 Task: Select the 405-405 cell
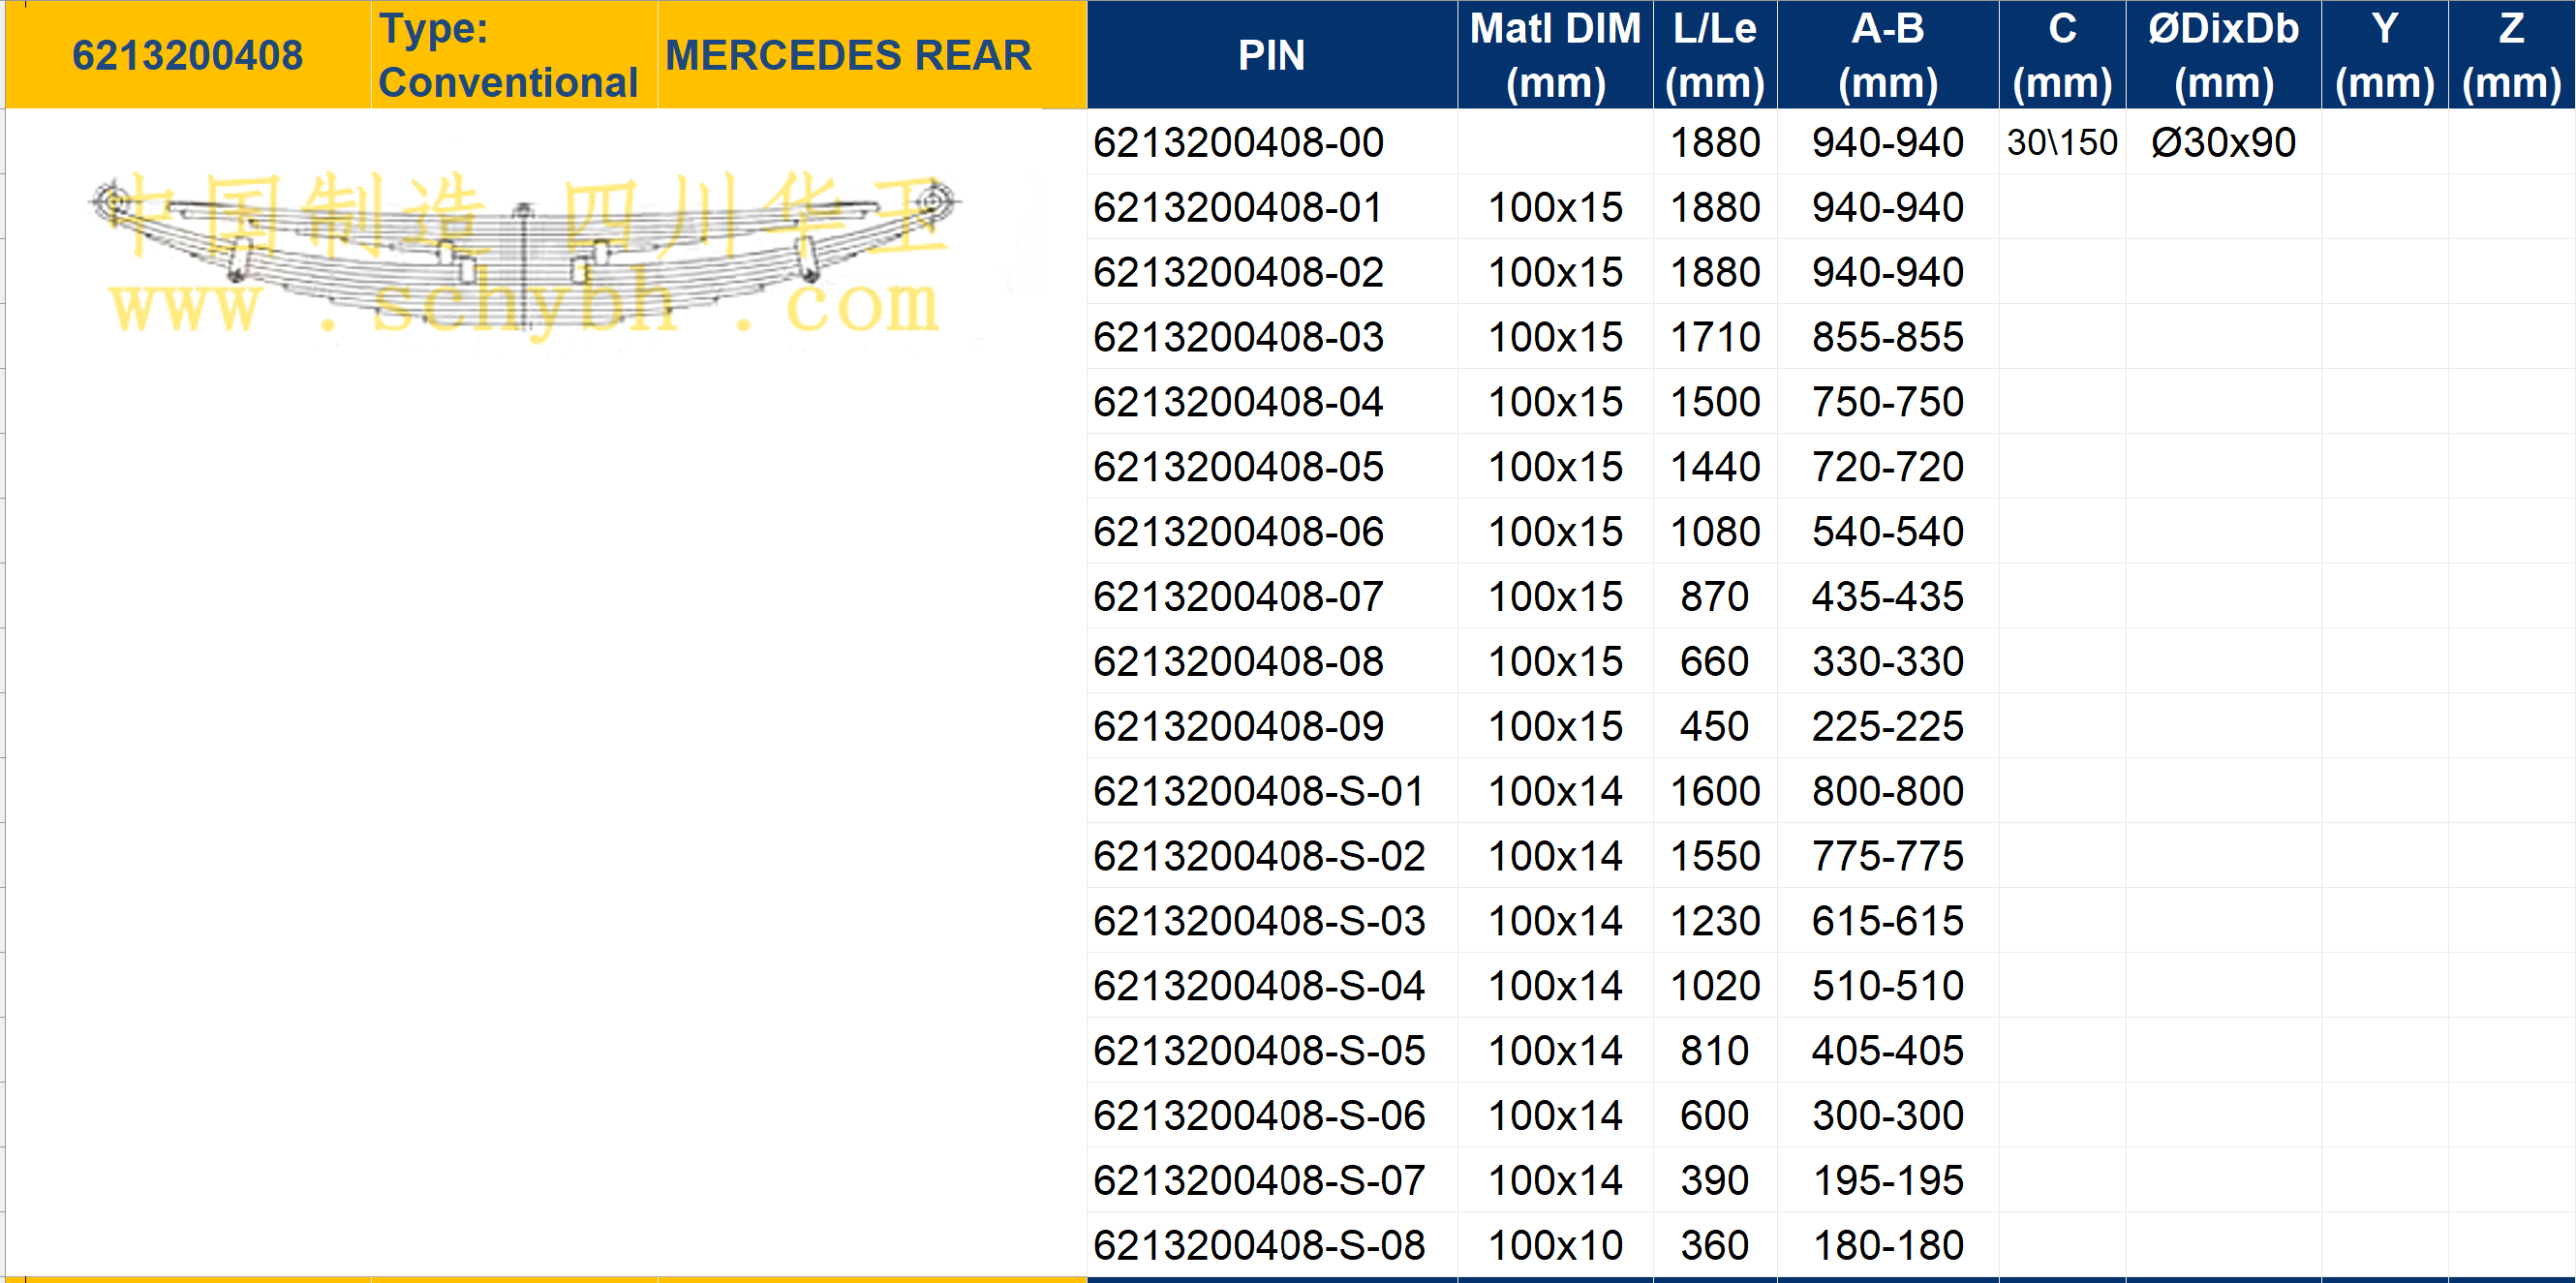point(1888,1051)
